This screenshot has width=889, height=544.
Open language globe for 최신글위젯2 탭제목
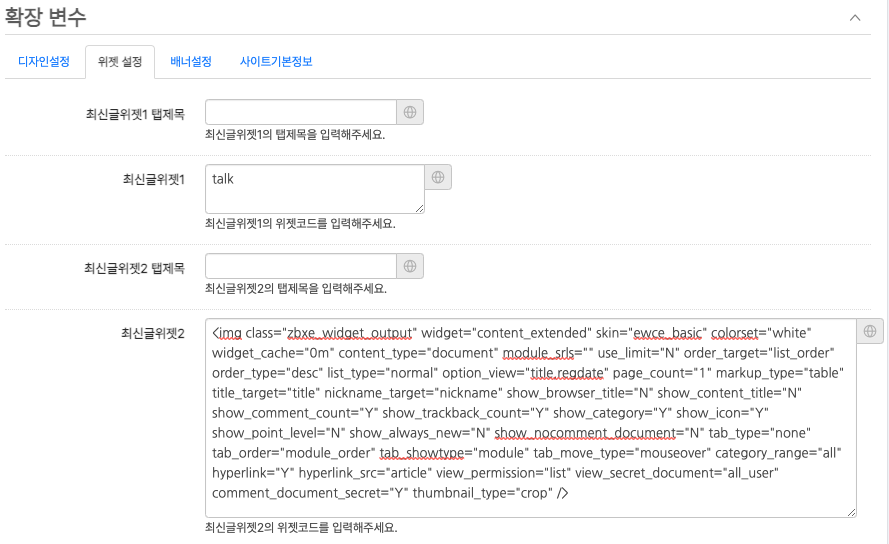click(x=410, y=266)
